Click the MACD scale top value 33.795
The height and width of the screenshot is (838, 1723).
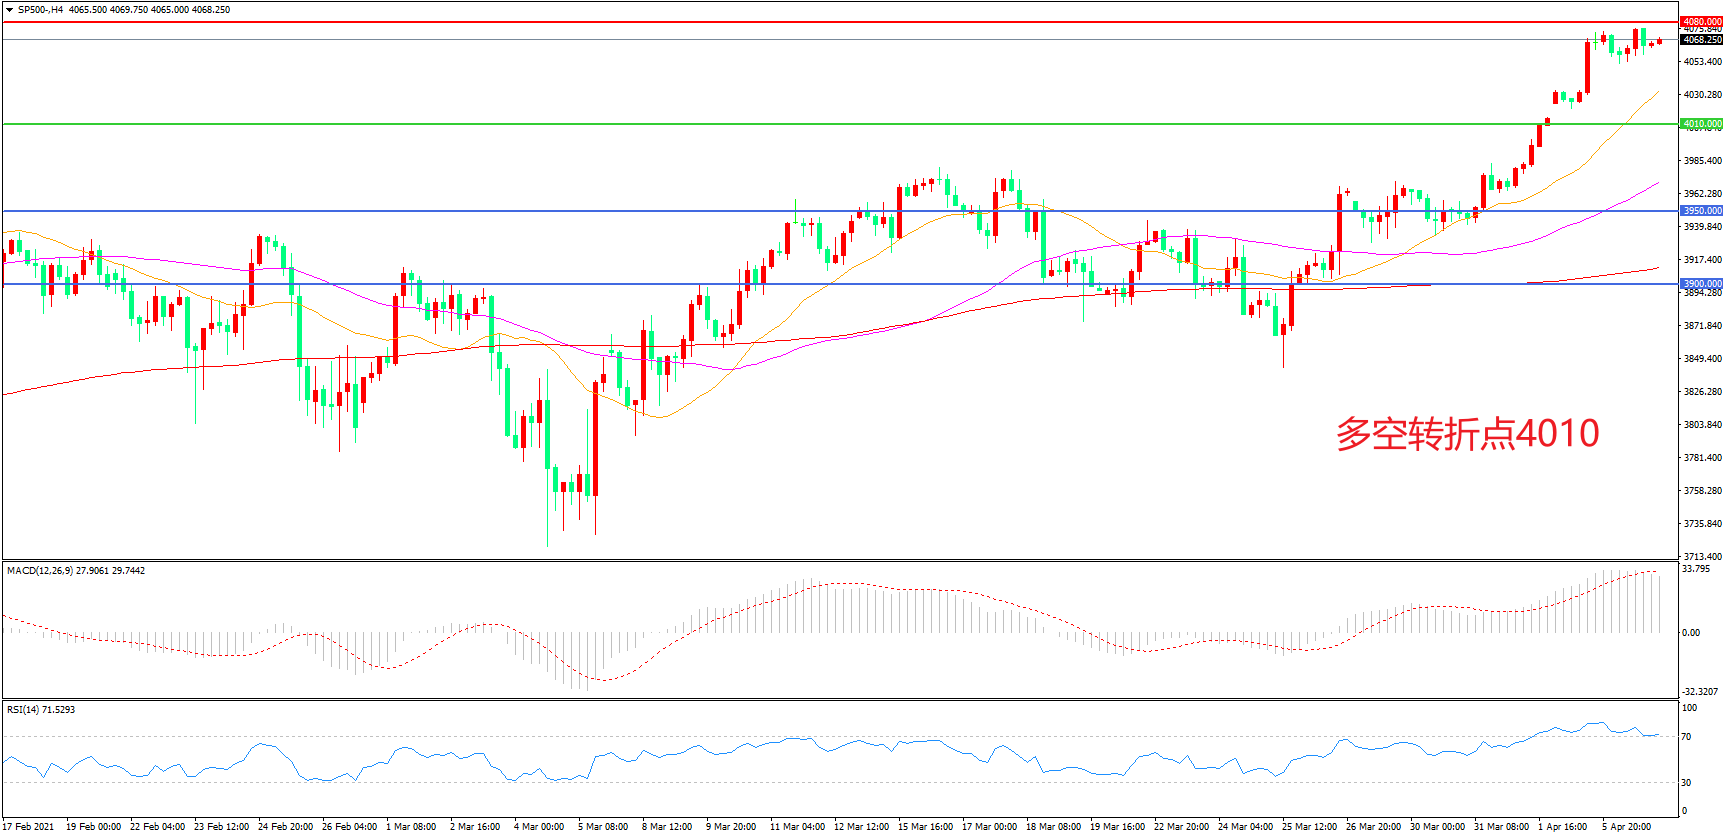coord(1696,569)
